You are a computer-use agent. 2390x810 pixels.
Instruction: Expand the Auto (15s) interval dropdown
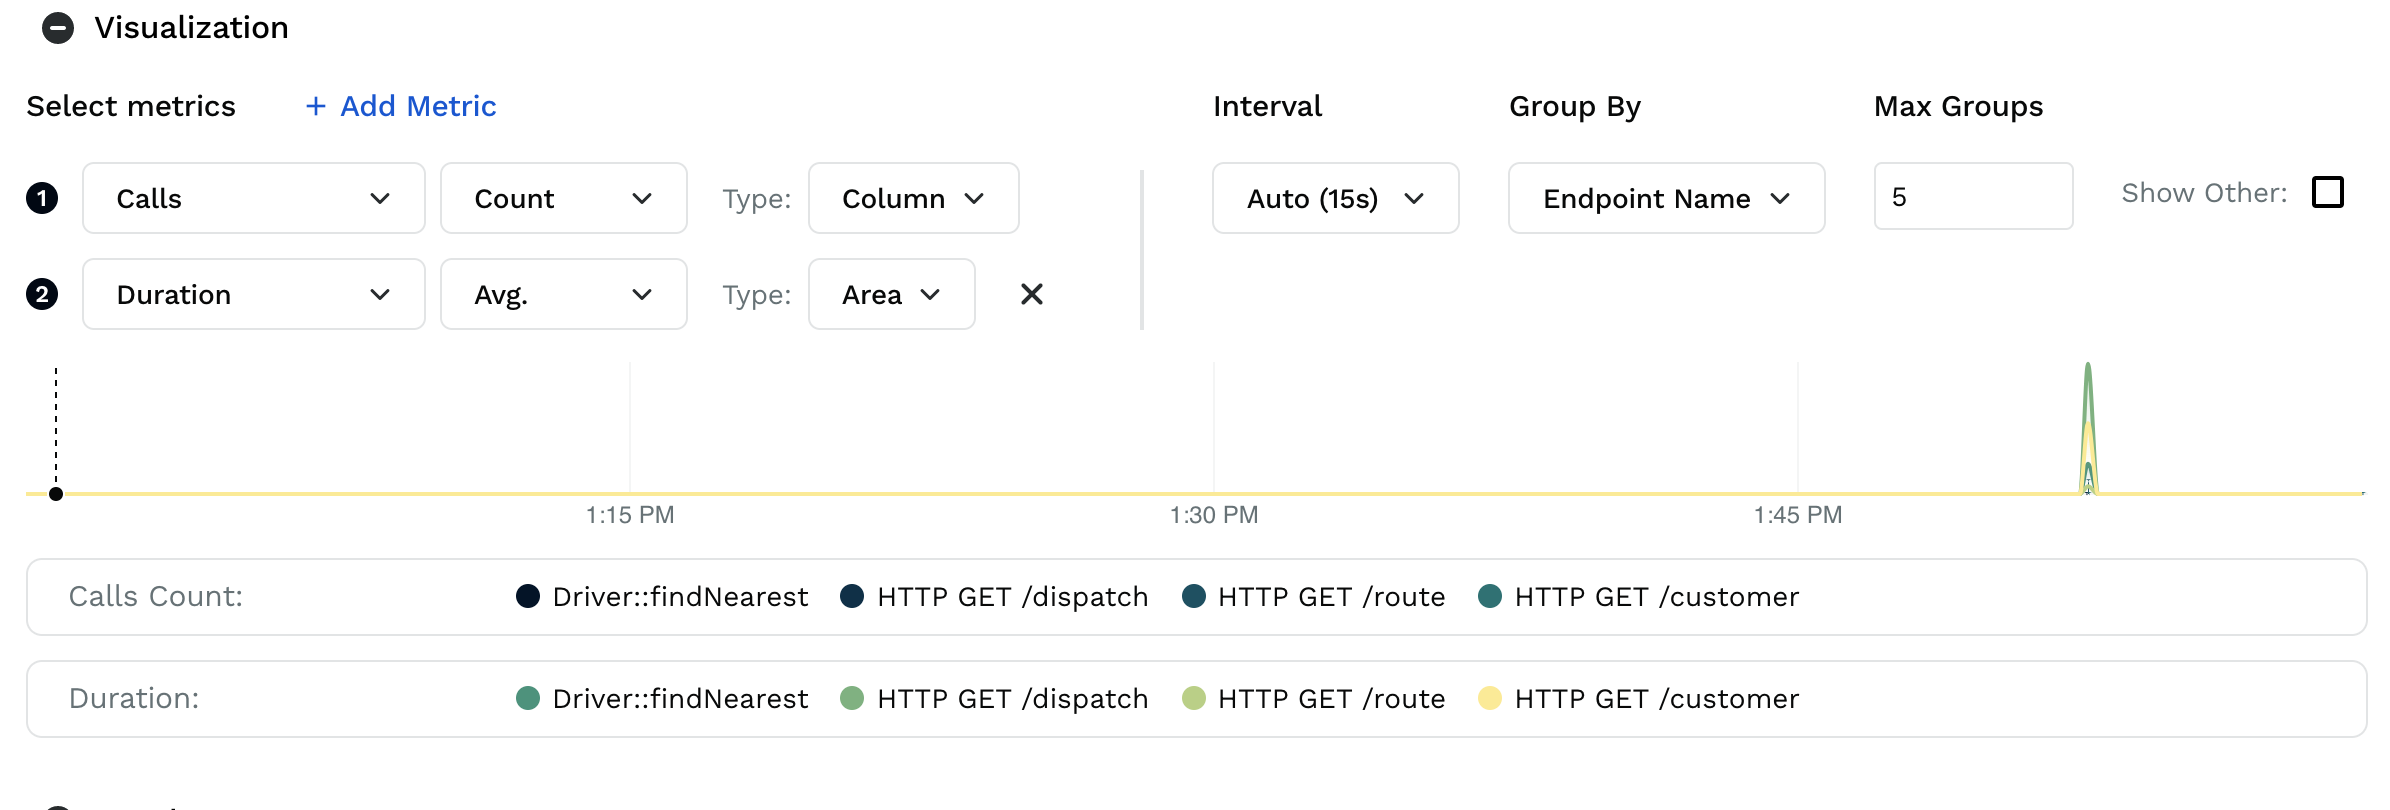1335,198
